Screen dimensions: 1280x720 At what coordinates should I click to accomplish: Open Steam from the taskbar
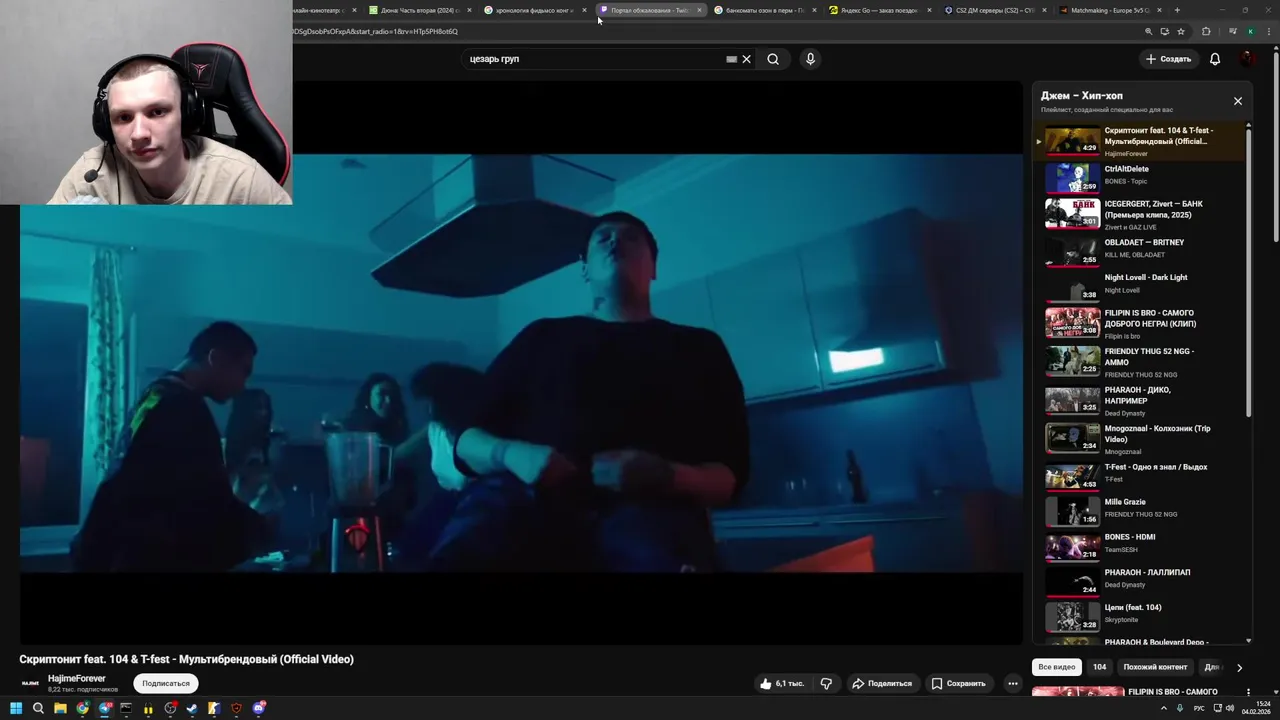coord(192,708)
